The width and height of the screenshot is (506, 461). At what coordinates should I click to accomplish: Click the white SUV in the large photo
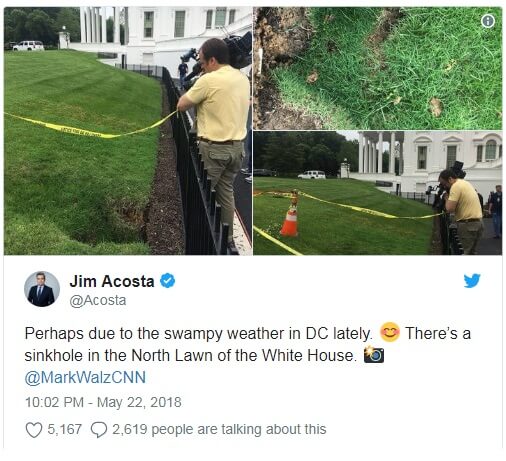28,46
